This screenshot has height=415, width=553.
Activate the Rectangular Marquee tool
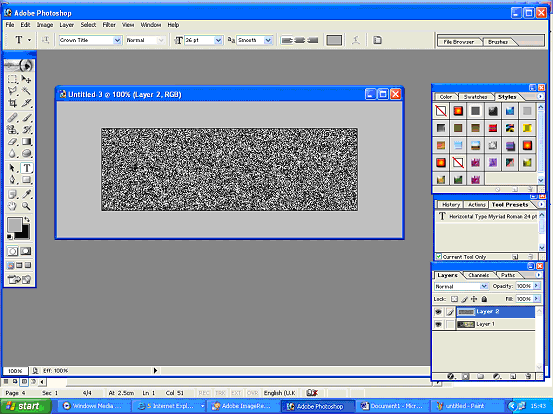coord(13,79)
